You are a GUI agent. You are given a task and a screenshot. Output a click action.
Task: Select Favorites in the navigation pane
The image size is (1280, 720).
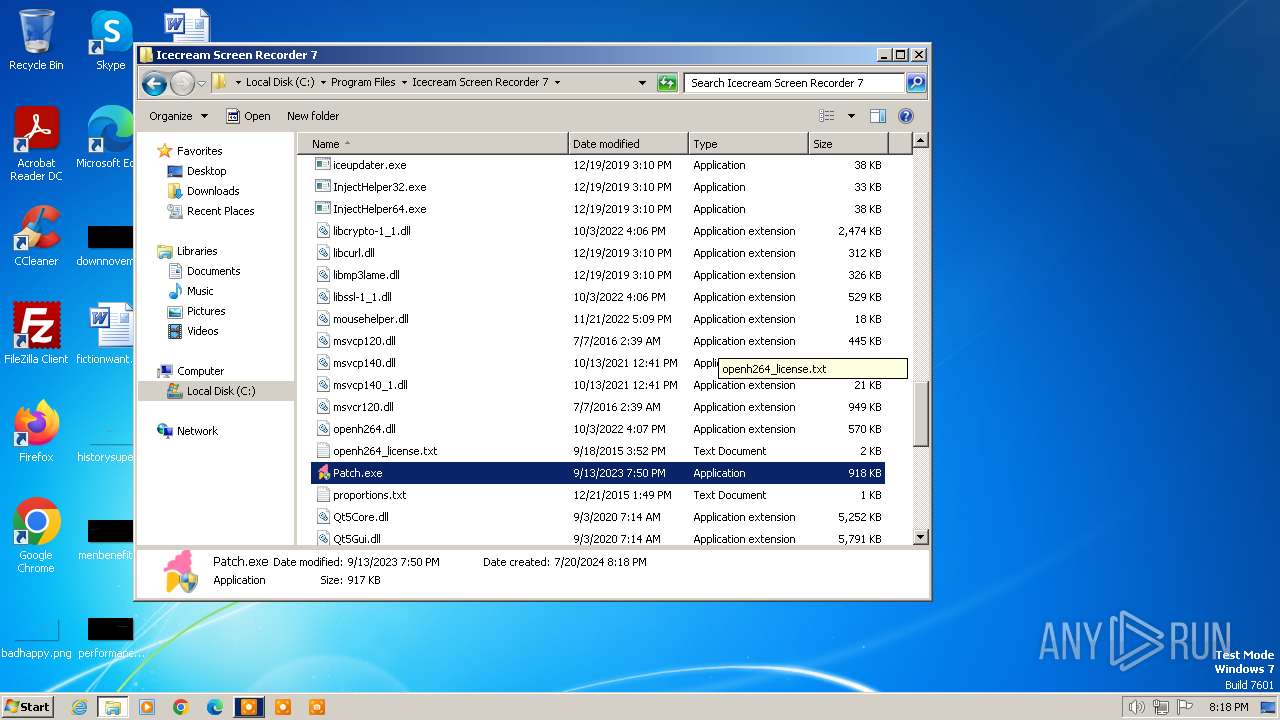point(199,151)
